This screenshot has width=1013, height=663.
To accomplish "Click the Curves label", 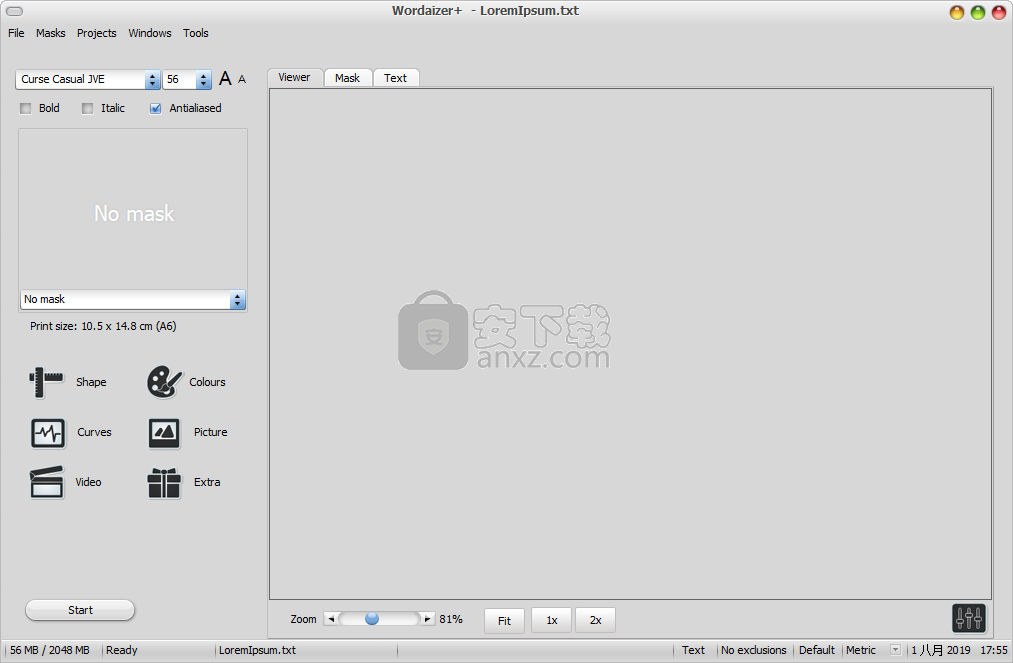I will pos(94,432).
